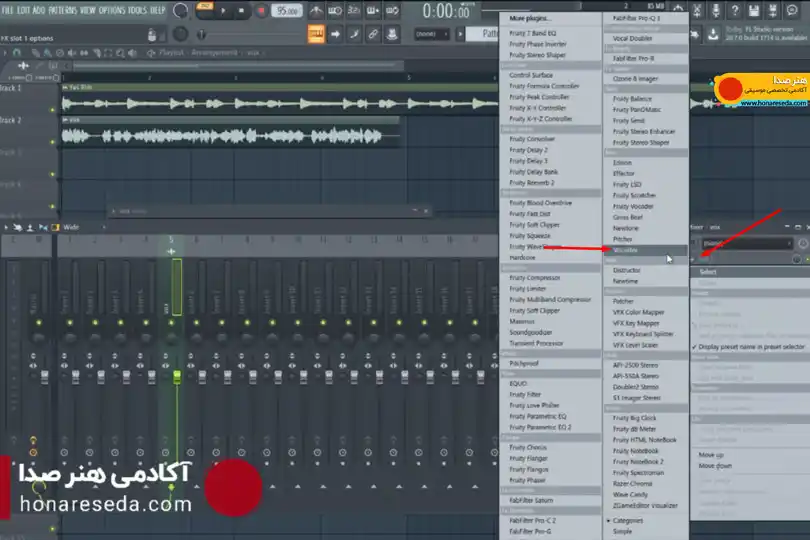Click the stamp icon right of the multilink chain icon
Viewport: 810px width, 540px height.
point(392,35)
